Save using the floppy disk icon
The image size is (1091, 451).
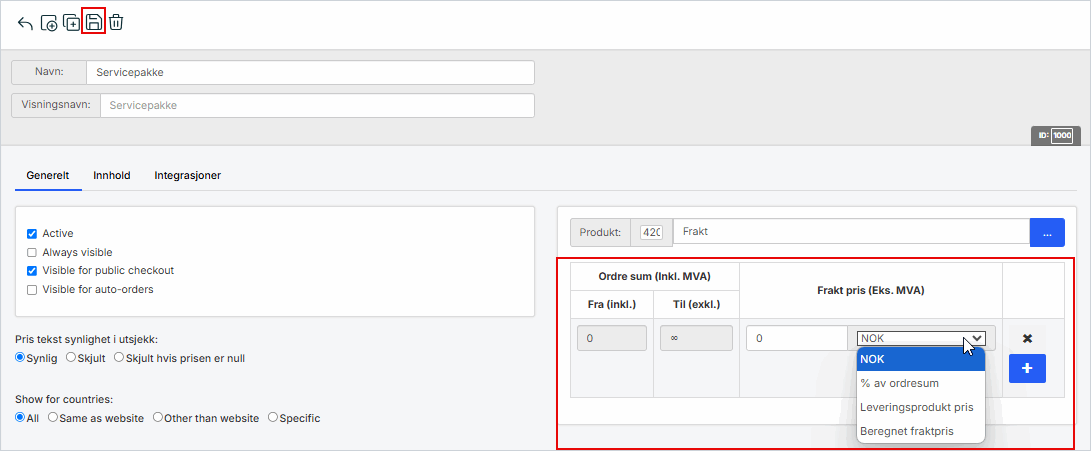(93, 22)
